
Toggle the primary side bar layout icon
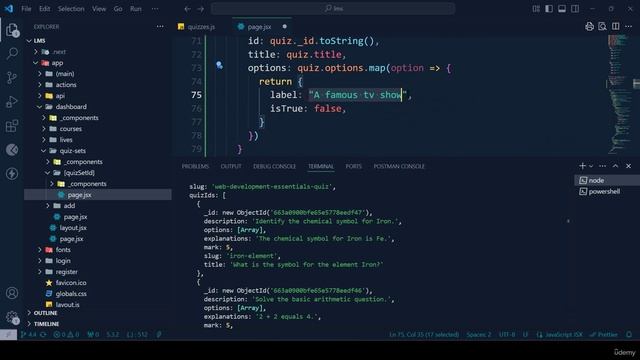click(x=549, y=9)
